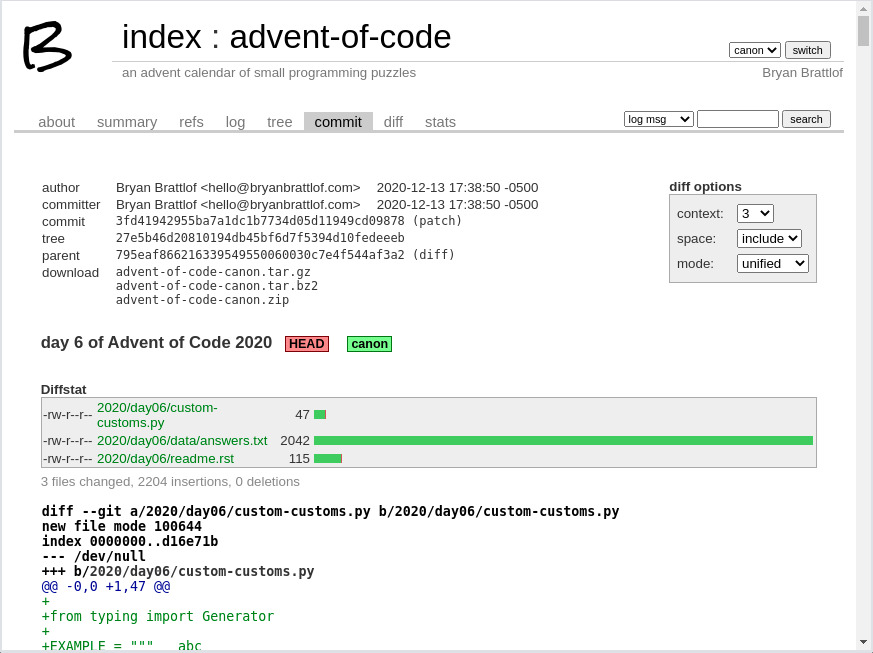Click the search button

click(805, 118)
